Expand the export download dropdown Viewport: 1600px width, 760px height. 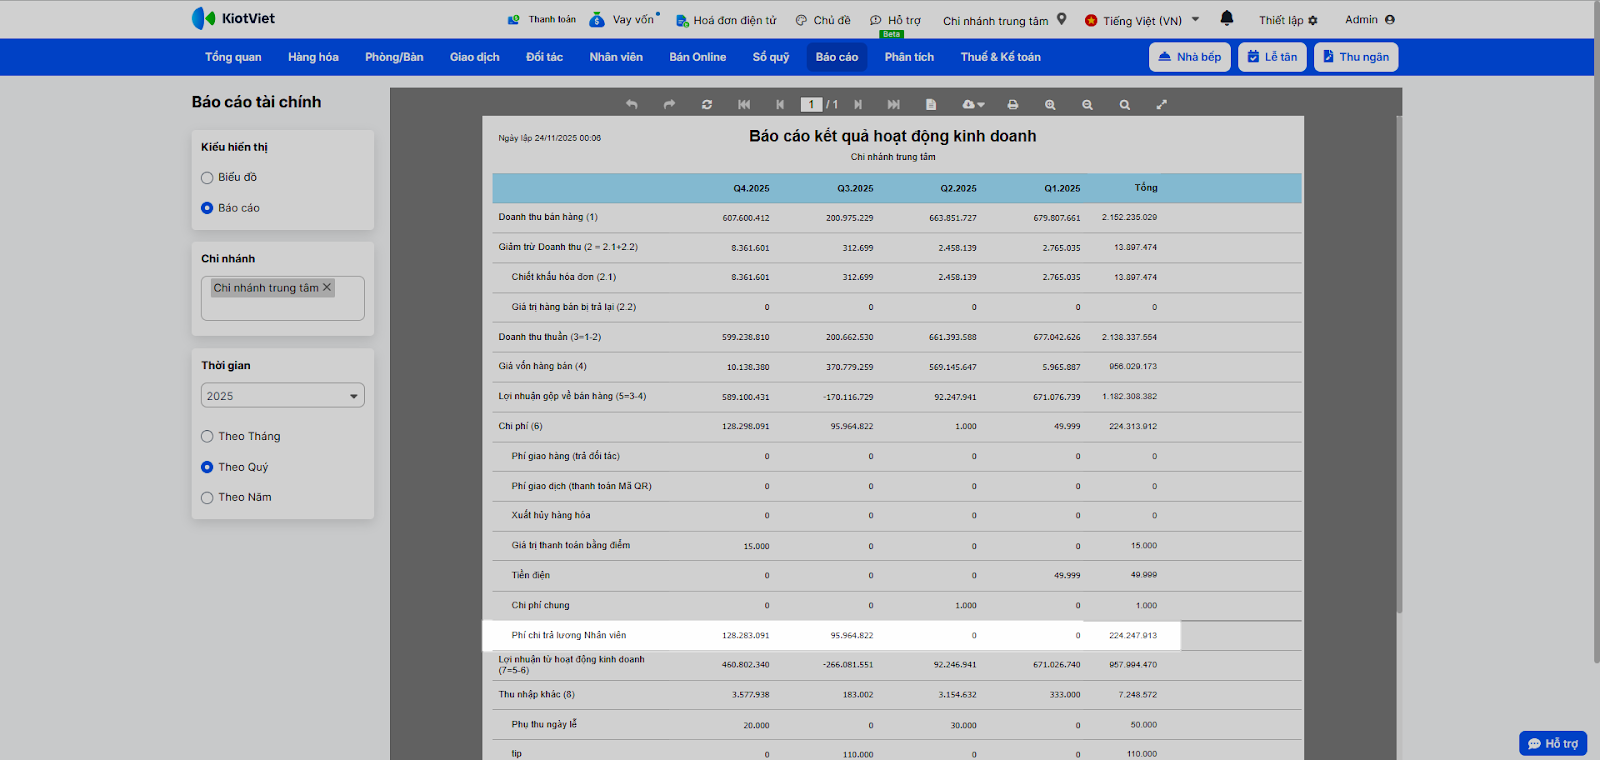click(x=974, y=105)
